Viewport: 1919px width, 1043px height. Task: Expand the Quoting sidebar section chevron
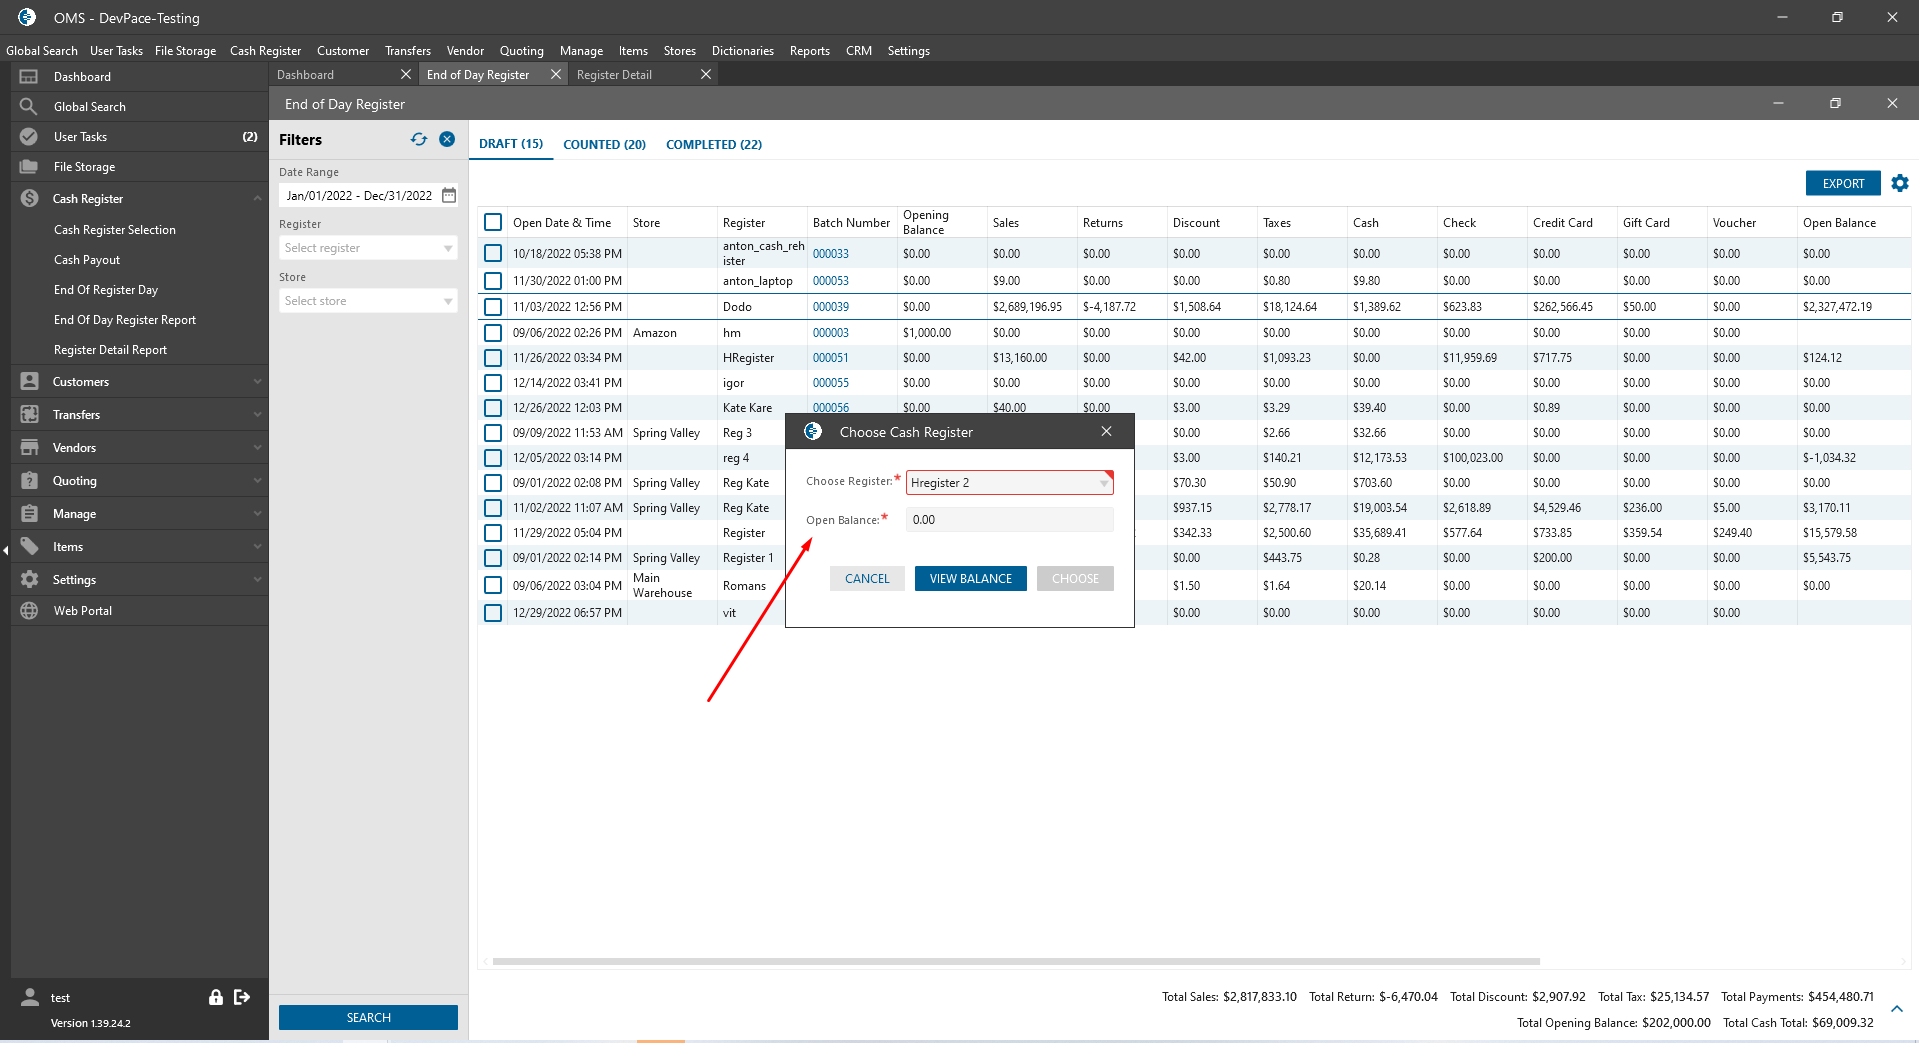257,481
